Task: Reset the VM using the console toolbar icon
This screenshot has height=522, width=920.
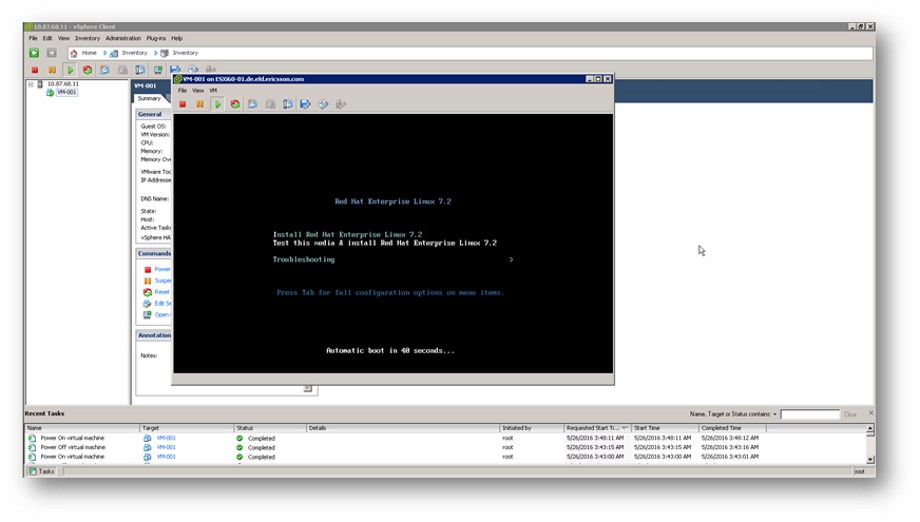Action: [234, 103]
